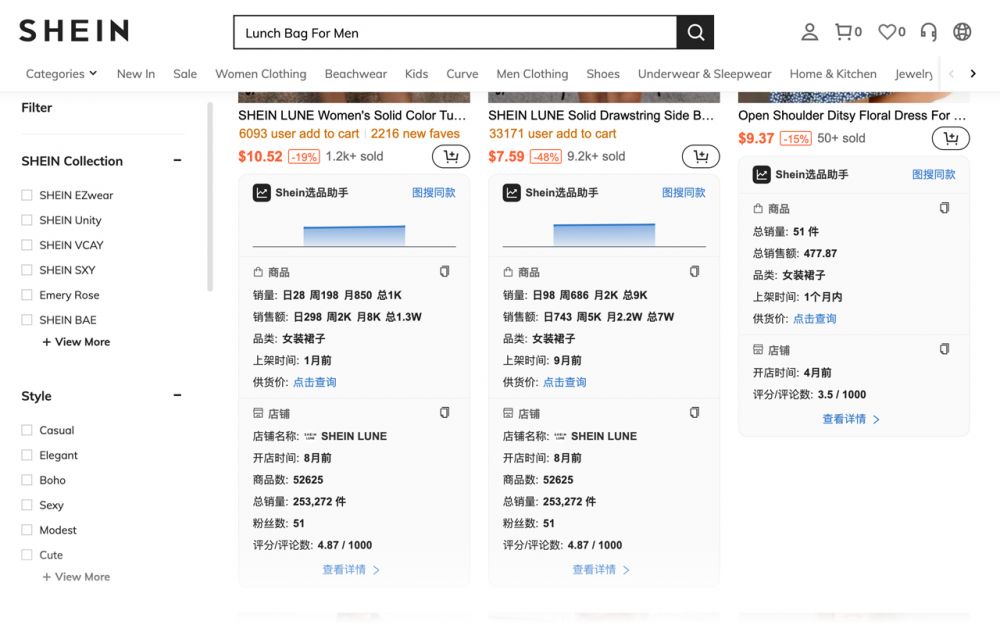Click Shein选品助手 logo on $10.52 card
Image resolution: width=1000 pixels, height=625 pixels.
261,193
